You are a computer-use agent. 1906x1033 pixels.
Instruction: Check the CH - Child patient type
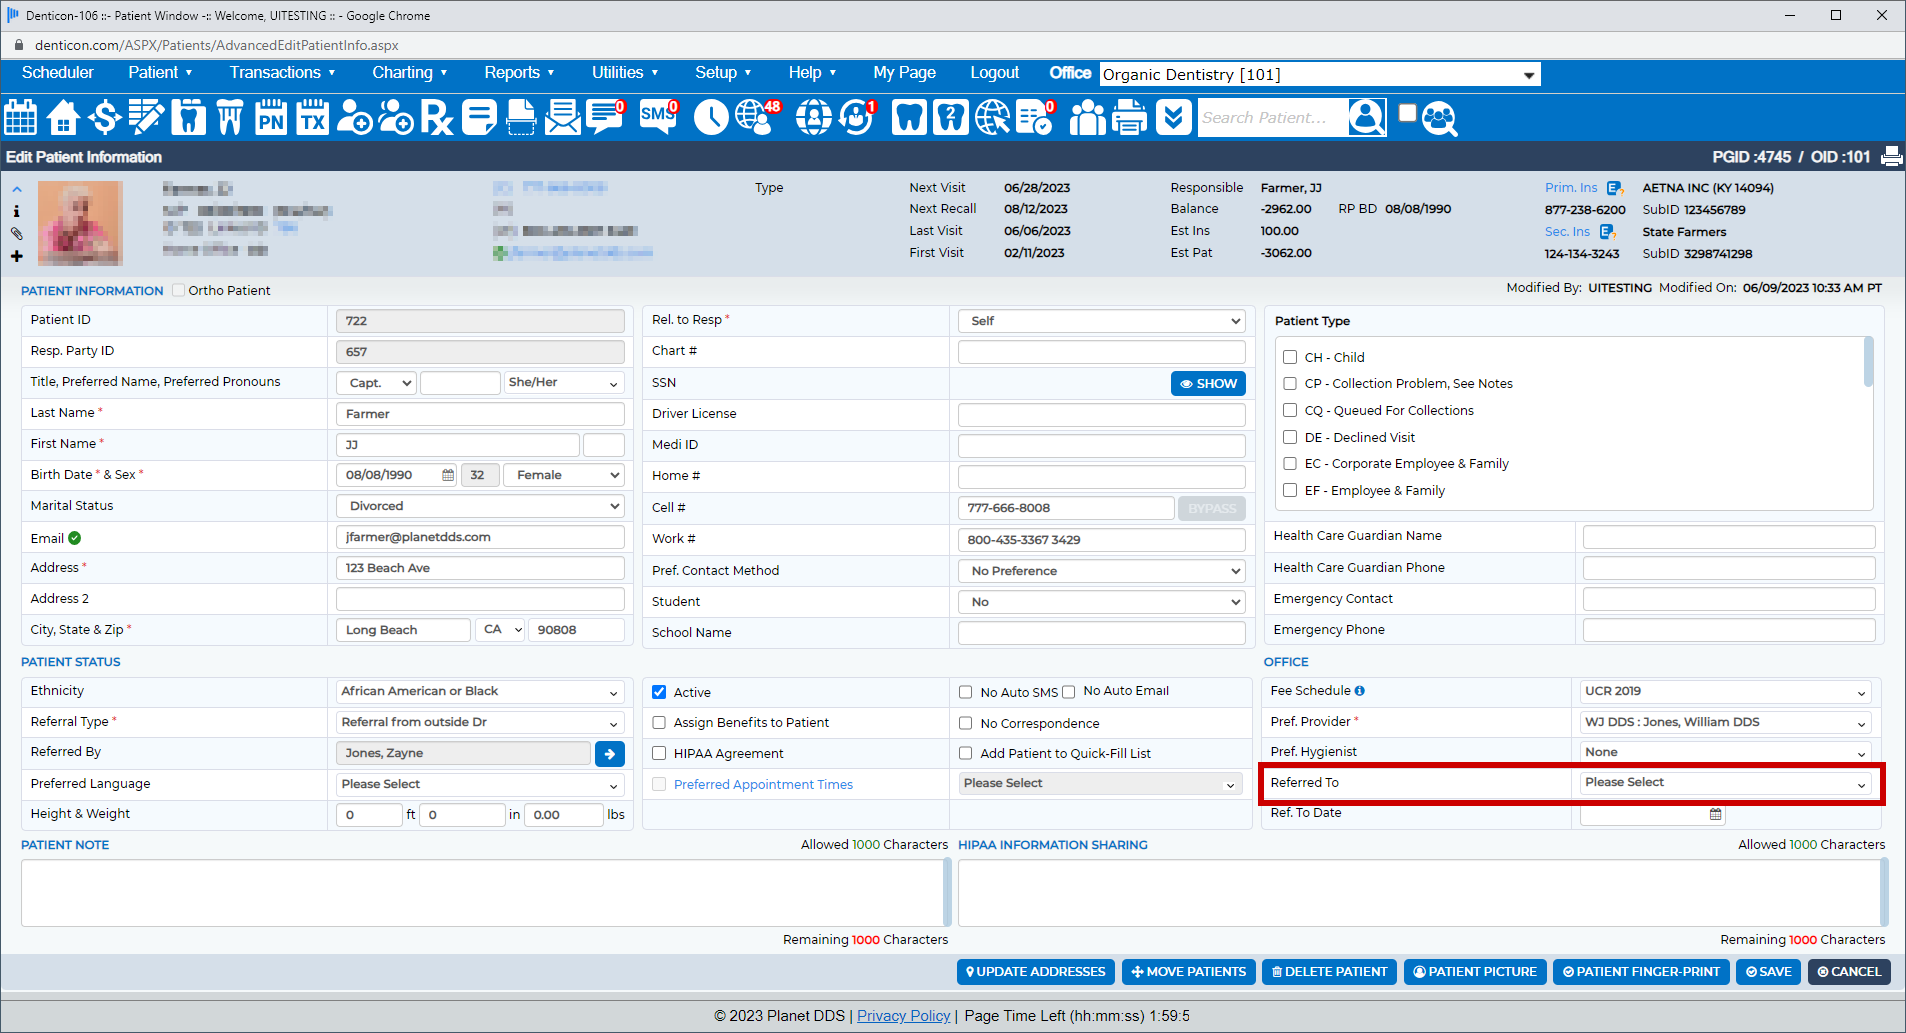pos(1290,357)
